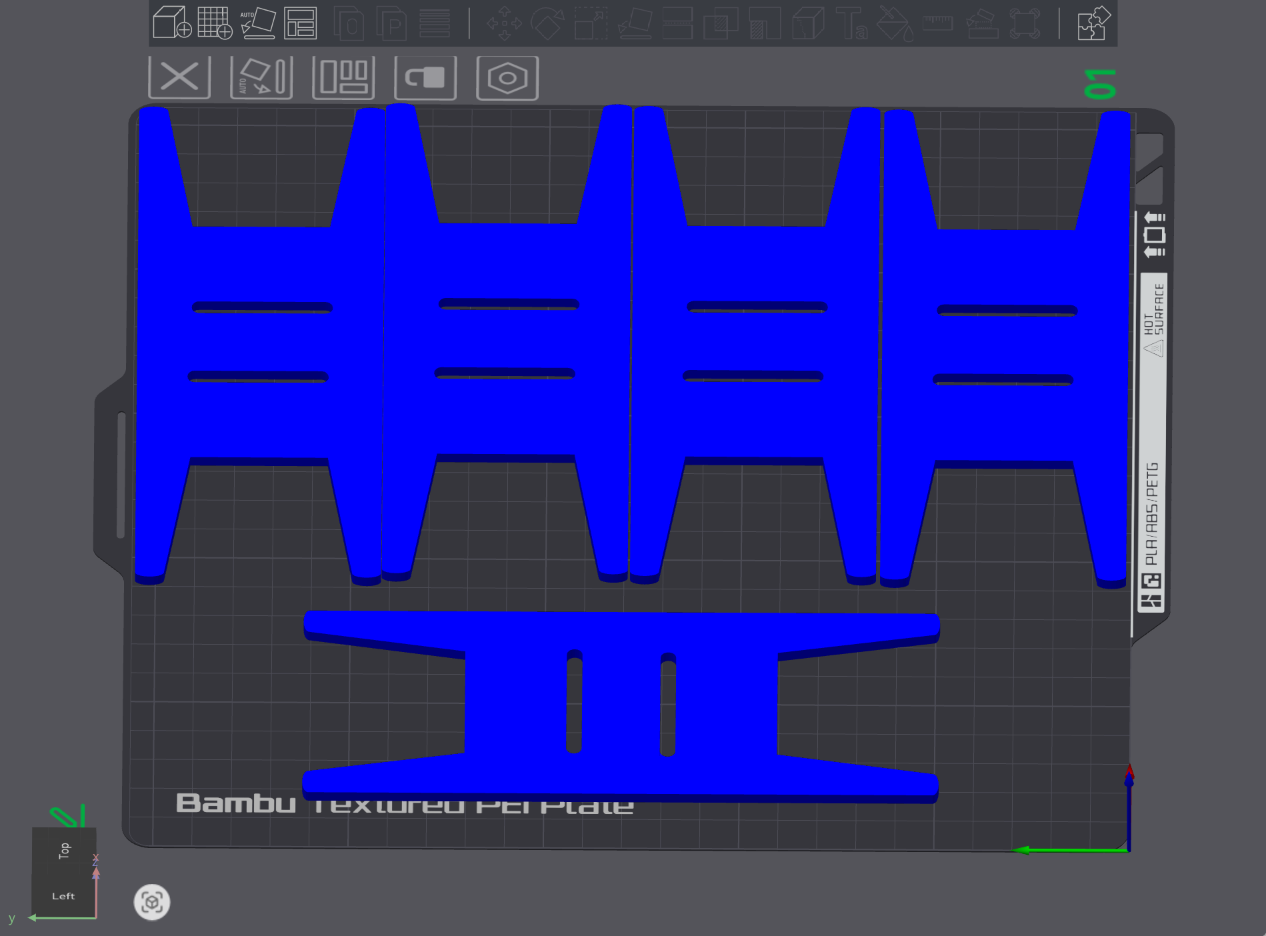Select the third vertical blue model
Image resolution: width=1266 pixels, height=936 pixels.
755,345
